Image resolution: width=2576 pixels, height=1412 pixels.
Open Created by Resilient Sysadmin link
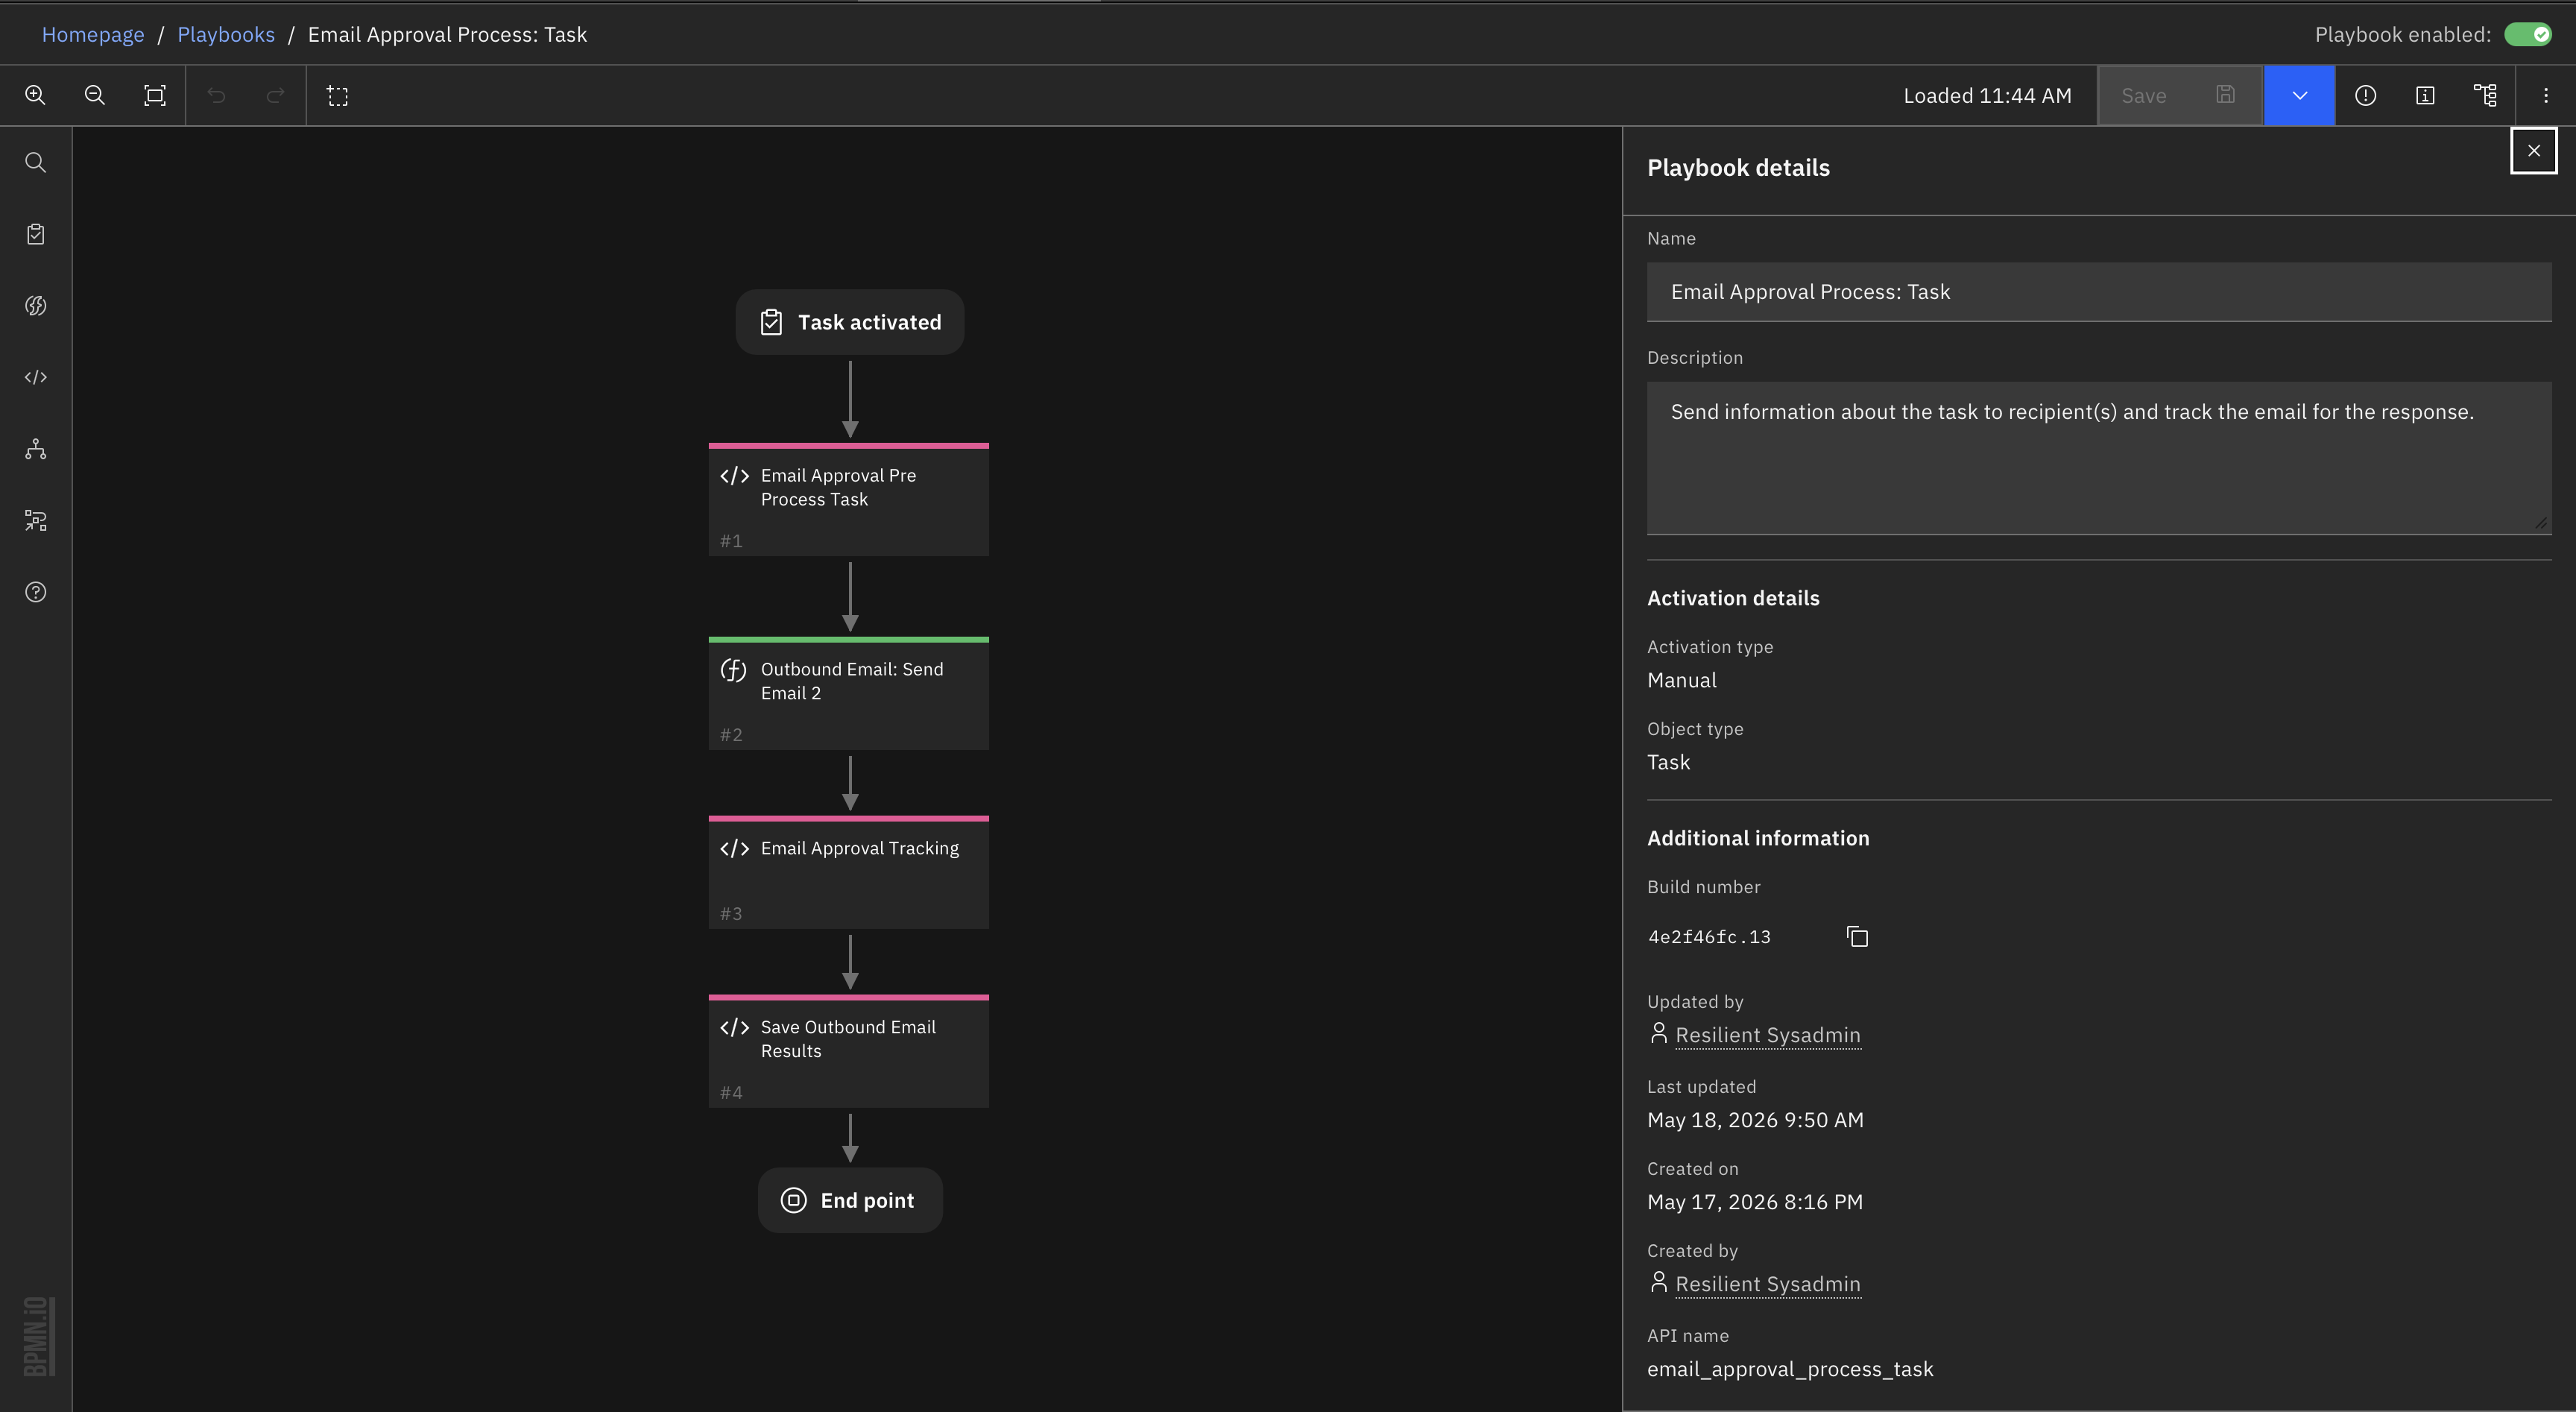click(1767, 1284)
